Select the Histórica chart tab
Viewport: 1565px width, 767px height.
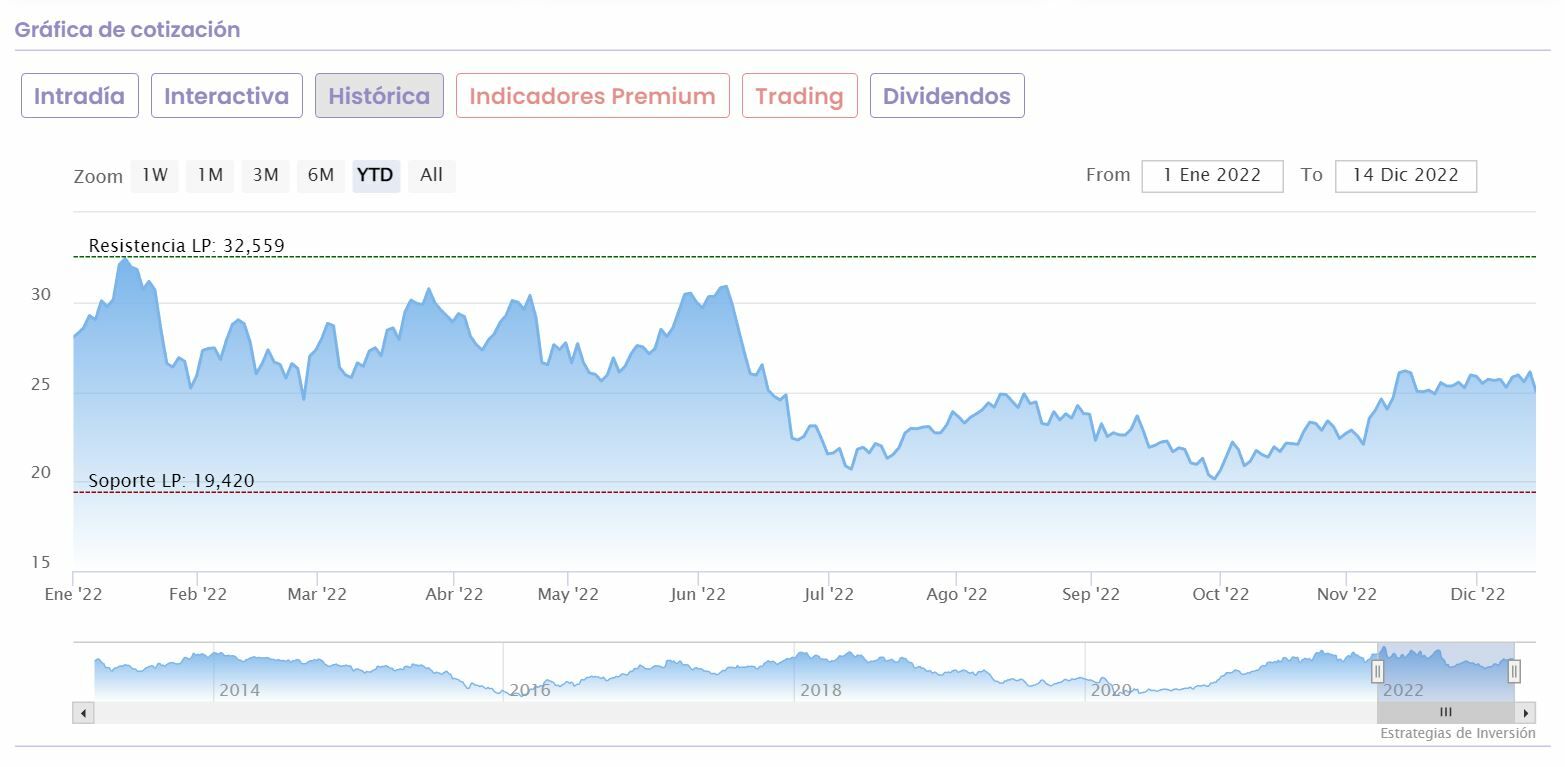379,96
